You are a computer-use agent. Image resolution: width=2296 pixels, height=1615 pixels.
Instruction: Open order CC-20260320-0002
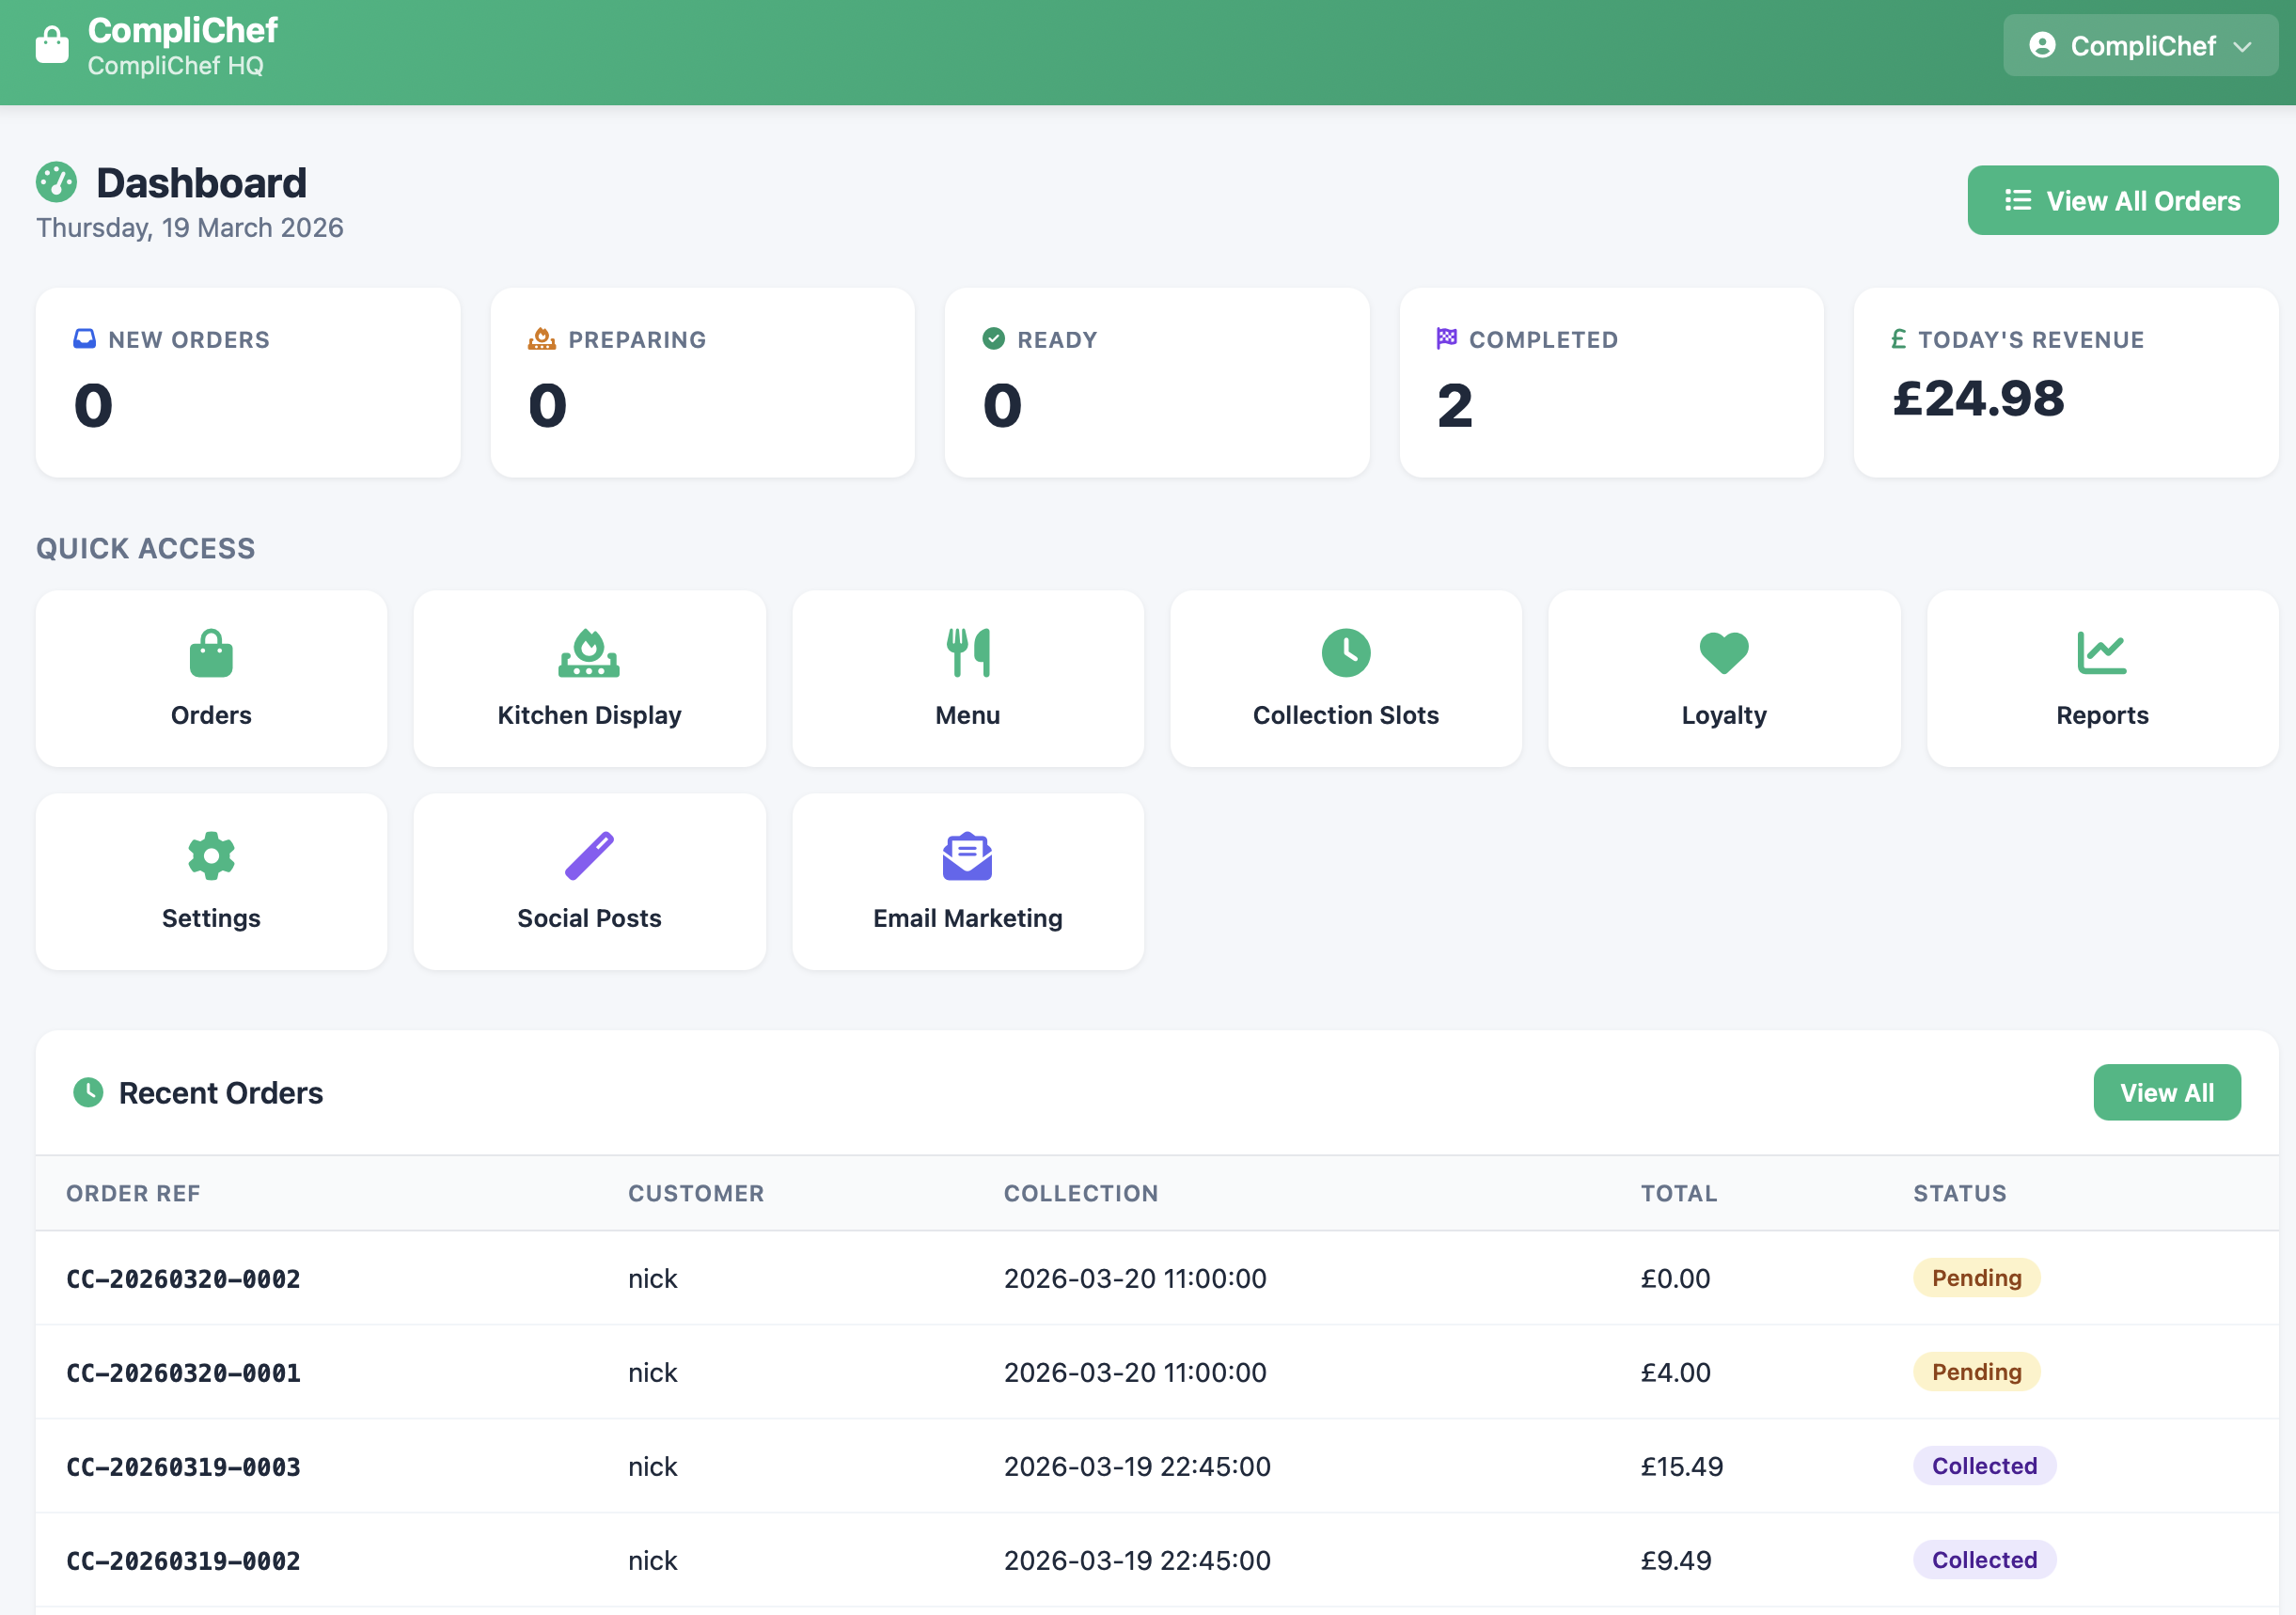tap(183, 1278)
